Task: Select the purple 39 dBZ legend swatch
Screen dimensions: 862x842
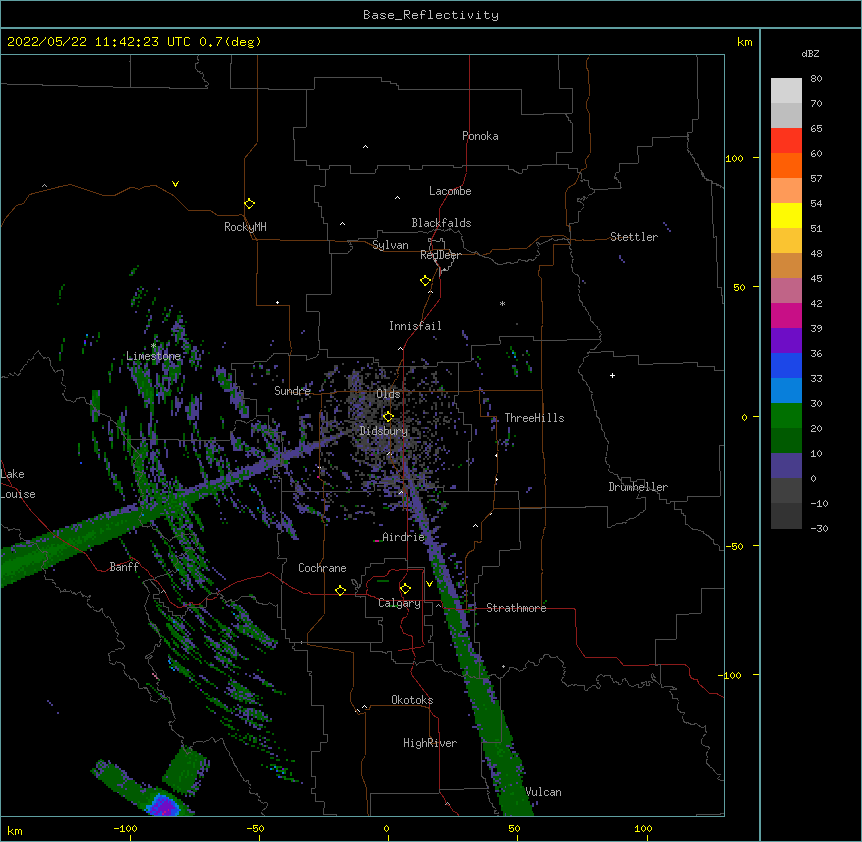Action: click(786, 340)
